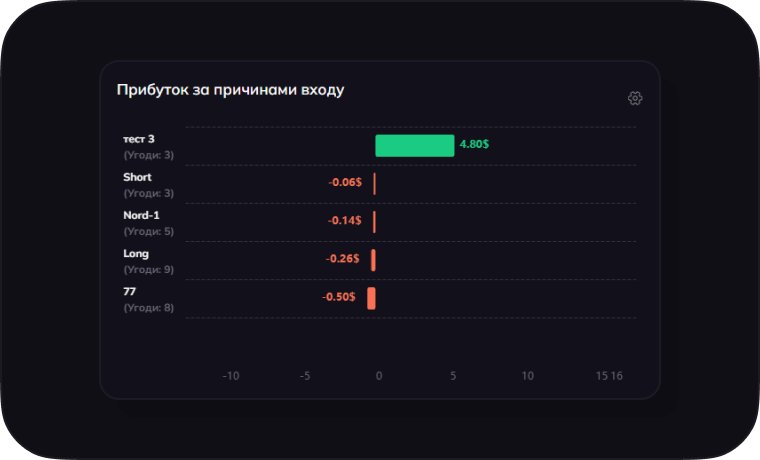
Task: Click the chart title "Прибуток за причинами входу"
Action: tap(230, 90)
